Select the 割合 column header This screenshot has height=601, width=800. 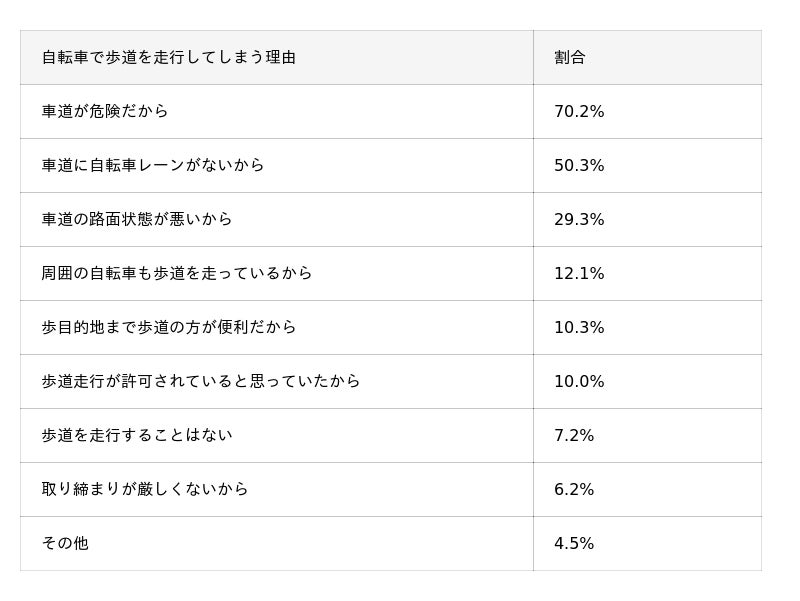click(647, 57)
